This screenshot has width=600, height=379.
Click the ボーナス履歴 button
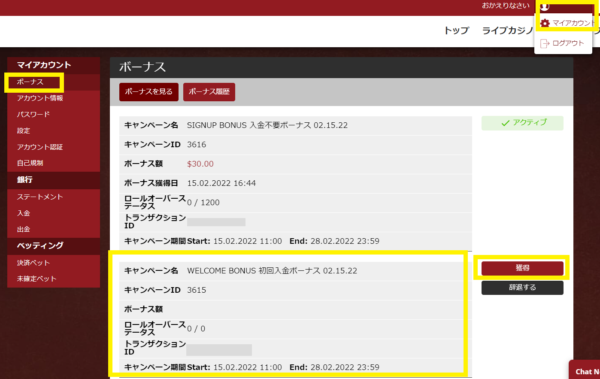[209, 92]
